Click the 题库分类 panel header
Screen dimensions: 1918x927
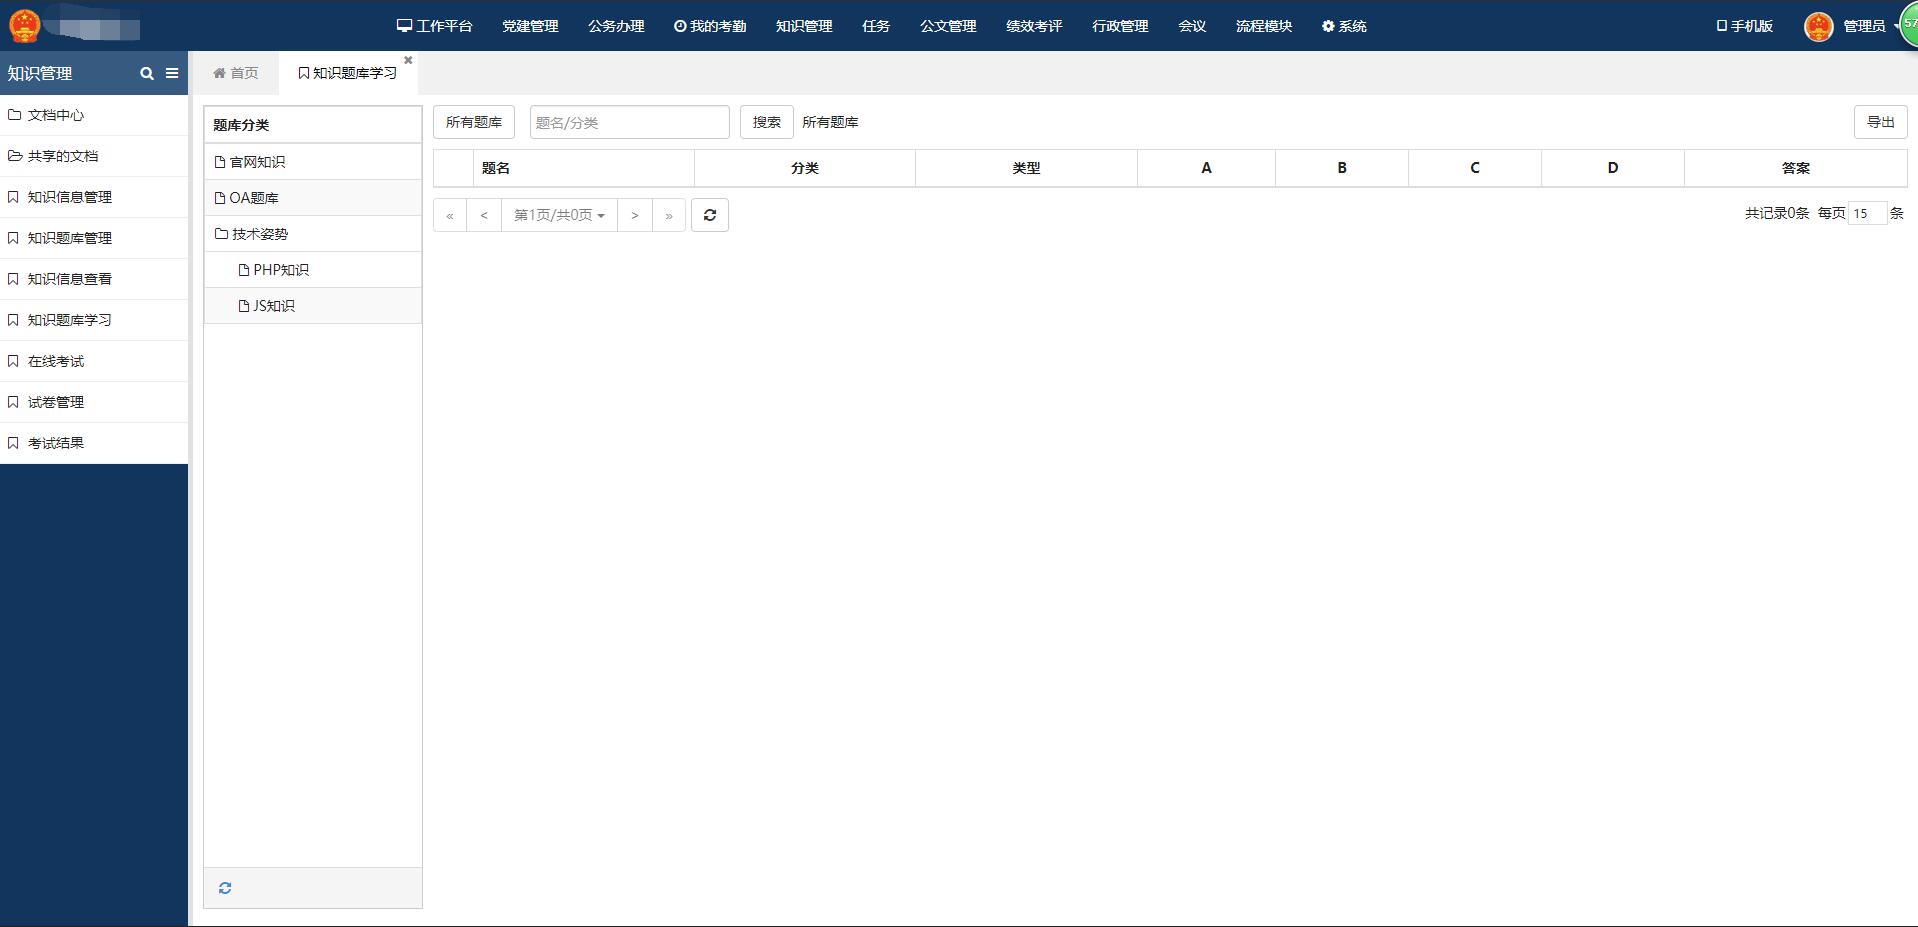(x=312, y=125)
